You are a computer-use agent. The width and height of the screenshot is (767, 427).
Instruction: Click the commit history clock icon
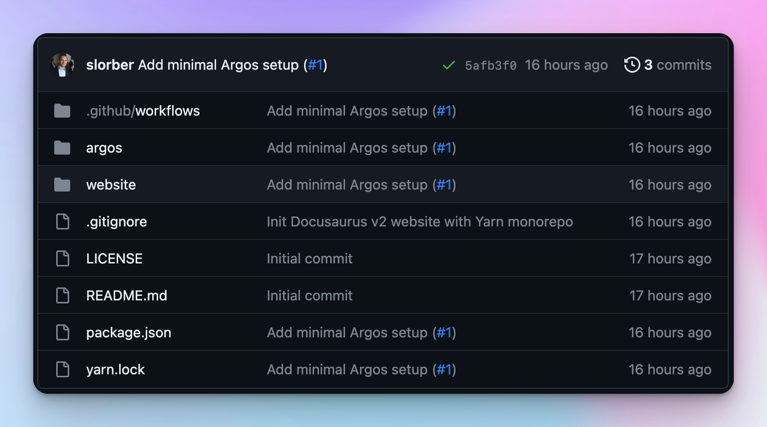pyautogui.click(x=631, y=65)
